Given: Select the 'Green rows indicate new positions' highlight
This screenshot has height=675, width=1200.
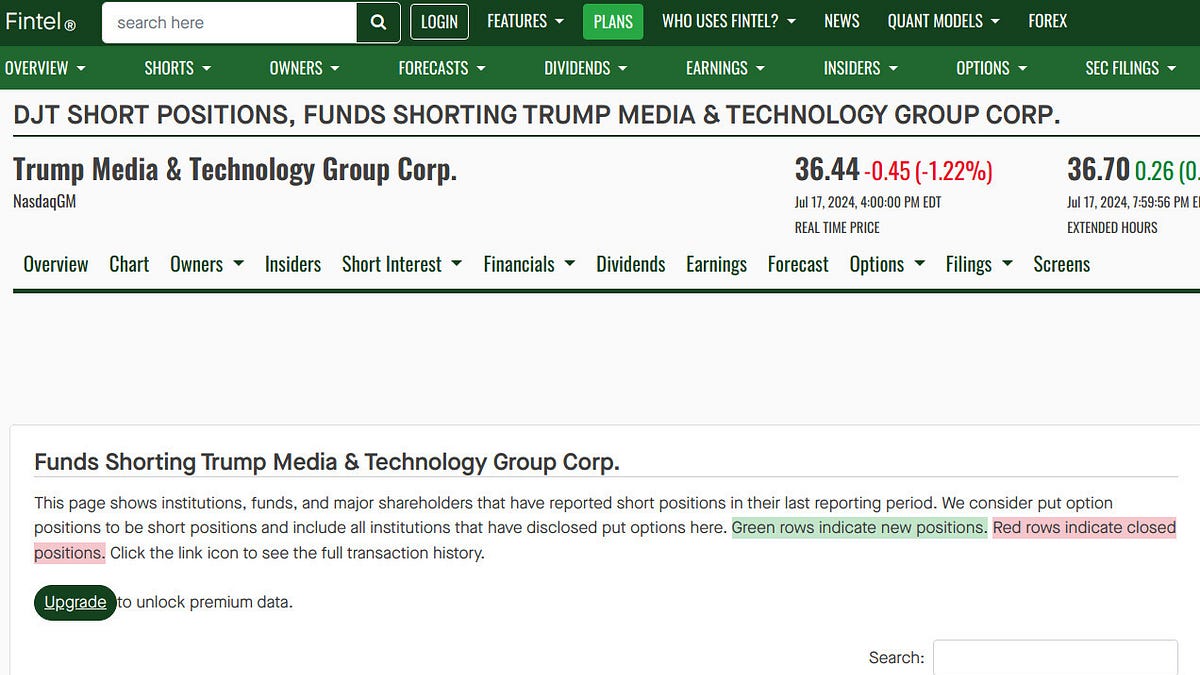Looking at the screenshot, I should (x=859, y=527).
